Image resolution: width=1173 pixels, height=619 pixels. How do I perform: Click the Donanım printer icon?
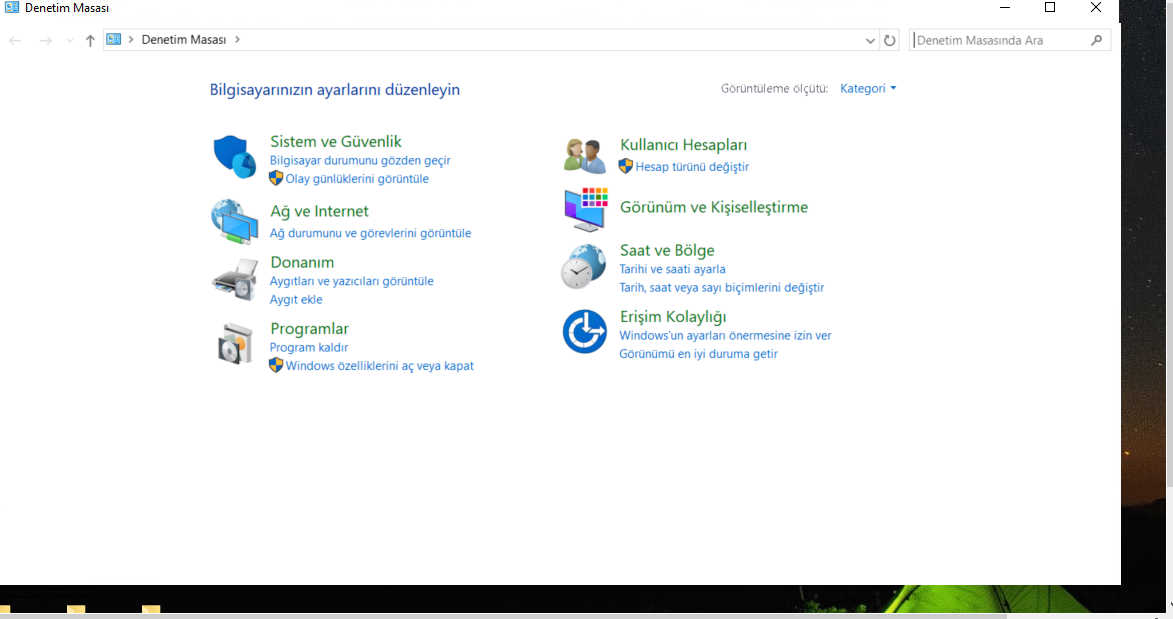point(235,280)
